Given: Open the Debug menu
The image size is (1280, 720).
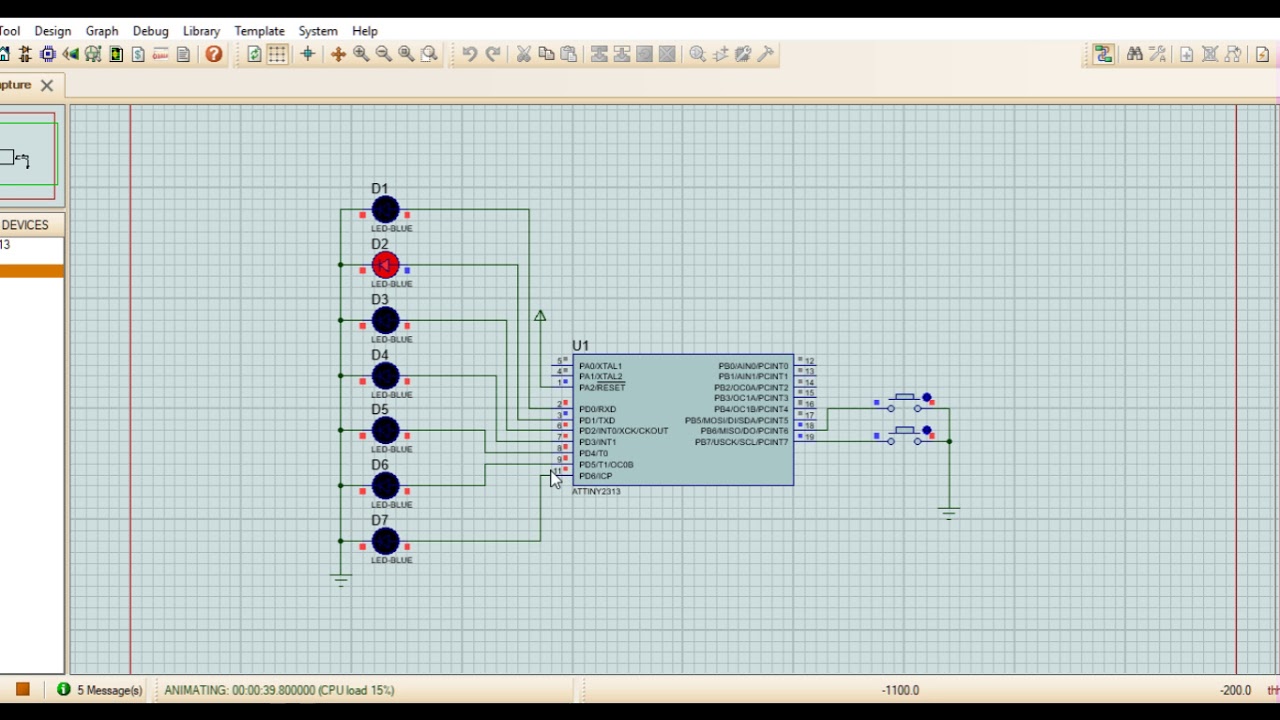Looking at the screenshot, I should click(x=151, y=31).
